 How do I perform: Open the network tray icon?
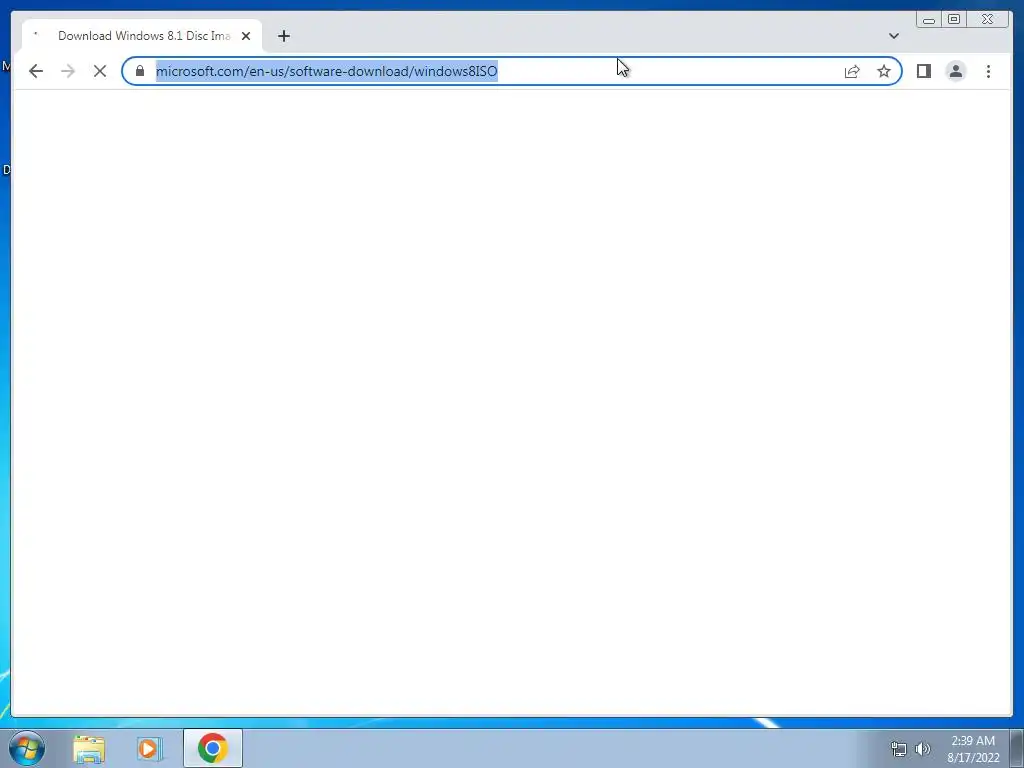(x=899, y=749)
